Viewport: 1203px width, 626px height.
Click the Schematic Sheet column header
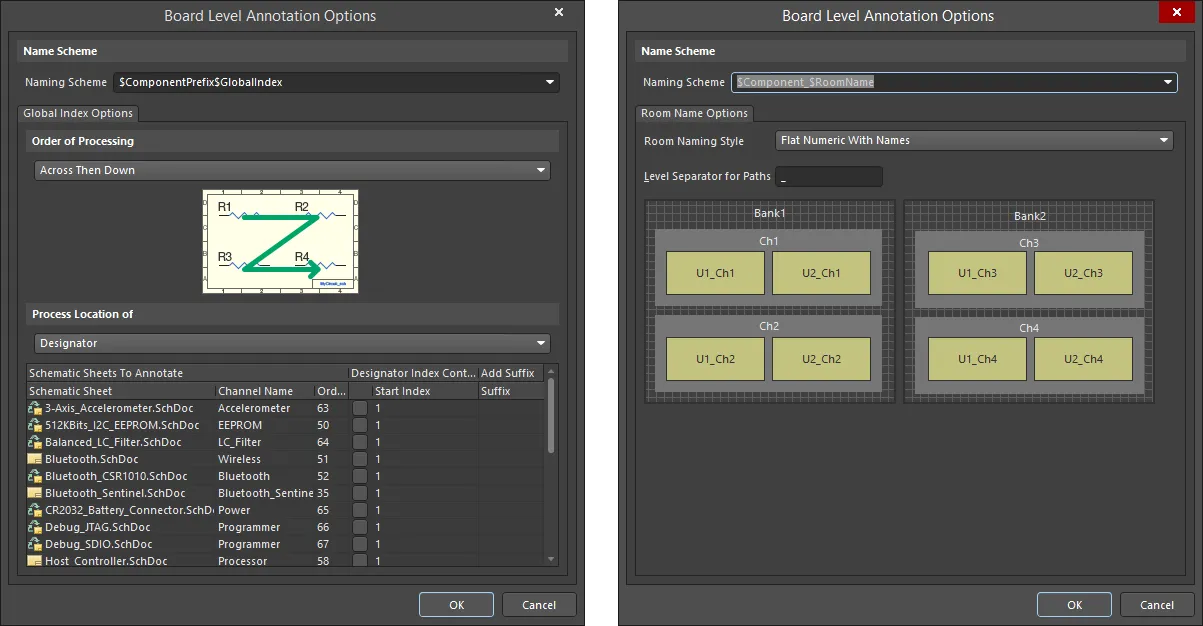[120, 391]
